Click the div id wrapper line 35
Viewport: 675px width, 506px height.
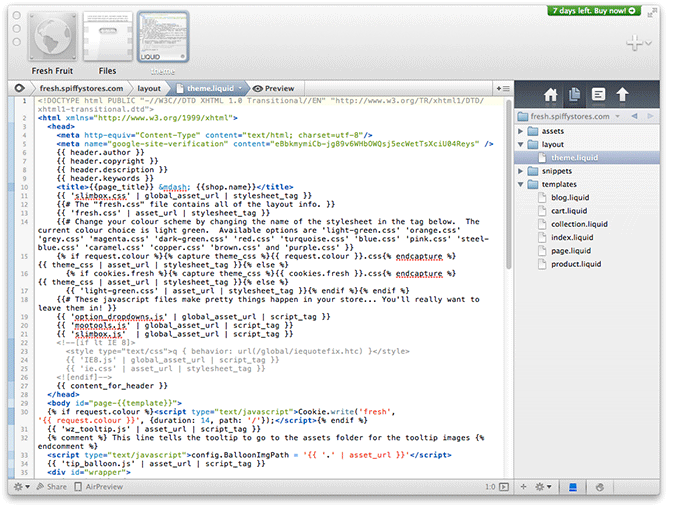pyautogui.click(x=89, y=472)
